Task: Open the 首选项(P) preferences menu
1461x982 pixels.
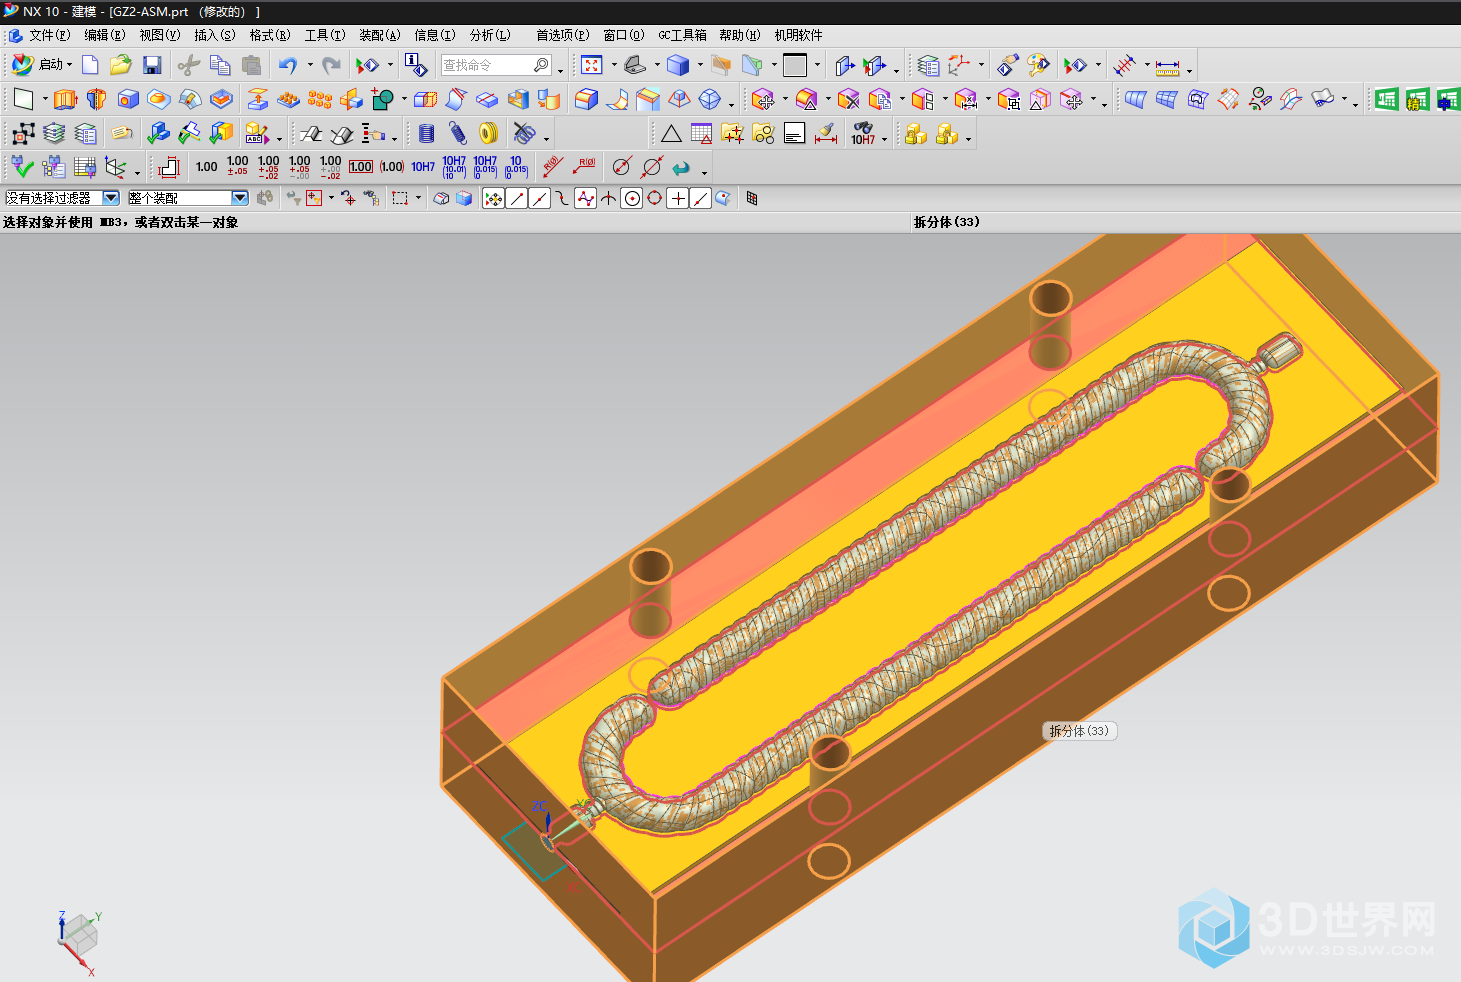Action: coord(563,35)
